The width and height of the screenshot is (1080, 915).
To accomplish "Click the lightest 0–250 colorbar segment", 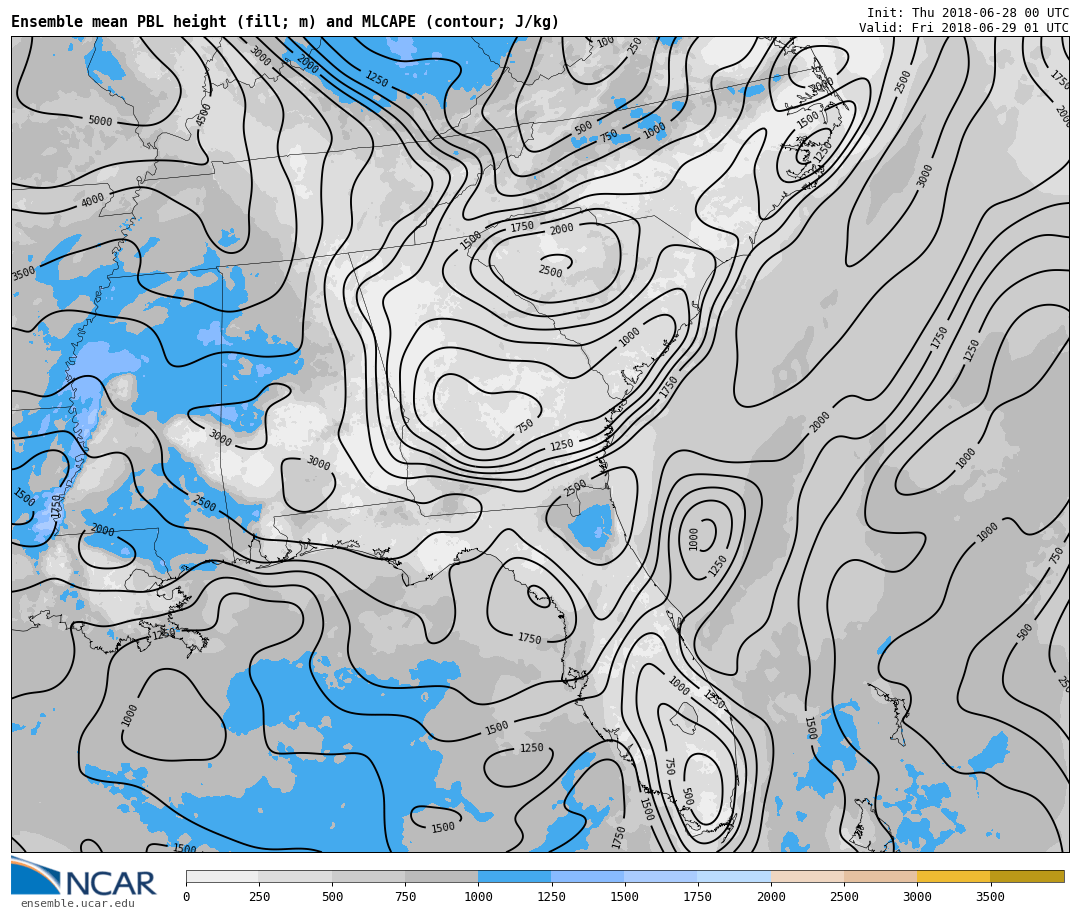I will (x=222, y=876).
